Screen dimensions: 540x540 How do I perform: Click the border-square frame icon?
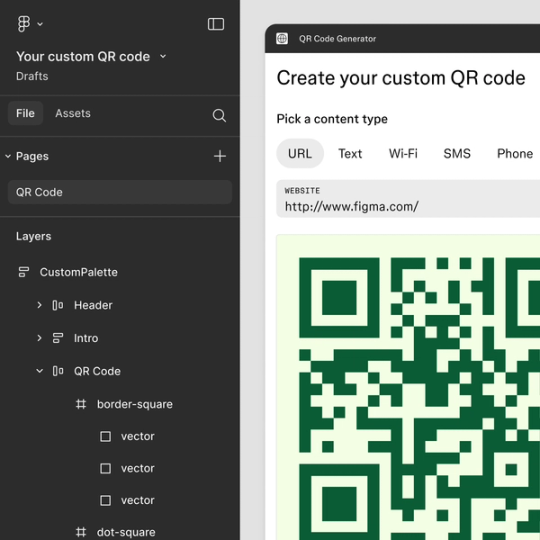coord(81,404)
